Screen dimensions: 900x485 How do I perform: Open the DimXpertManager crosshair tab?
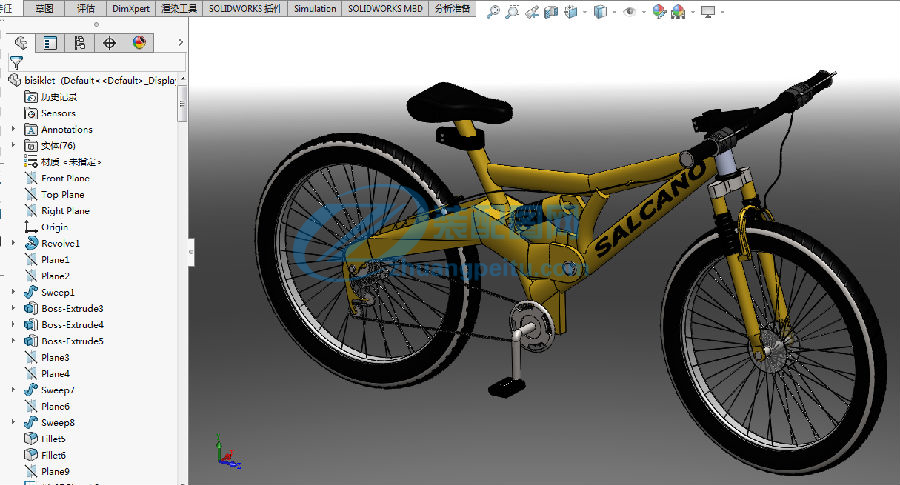click(109, 42)
